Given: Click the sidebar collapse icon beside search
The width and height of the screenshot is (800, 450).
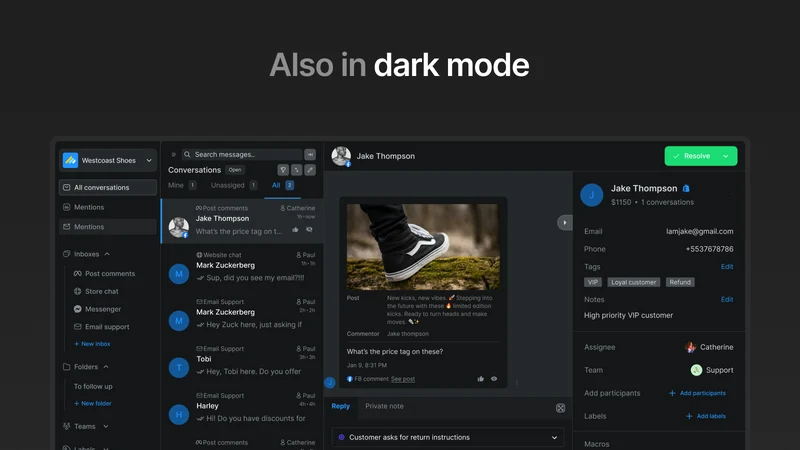Looking at the screenshot, I should [173, 155].
